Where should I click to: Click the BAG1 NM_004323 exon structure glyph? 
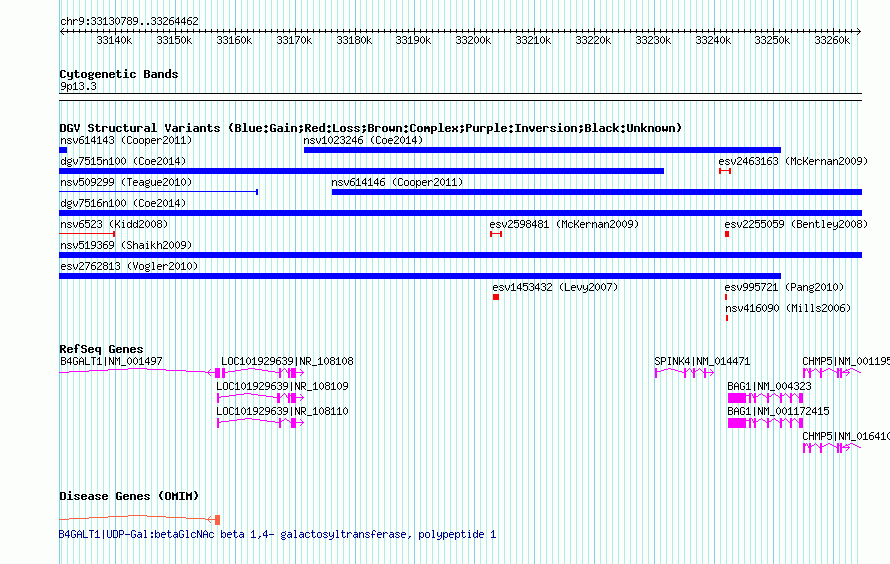765,398
